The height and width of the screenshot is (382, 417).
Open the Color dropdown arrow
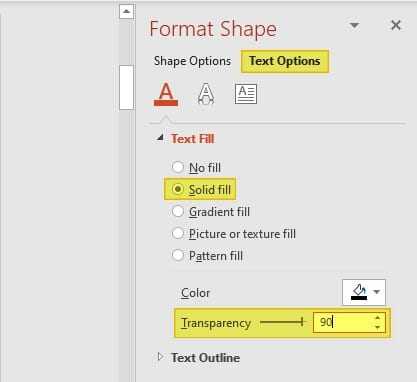pos(377,292)
